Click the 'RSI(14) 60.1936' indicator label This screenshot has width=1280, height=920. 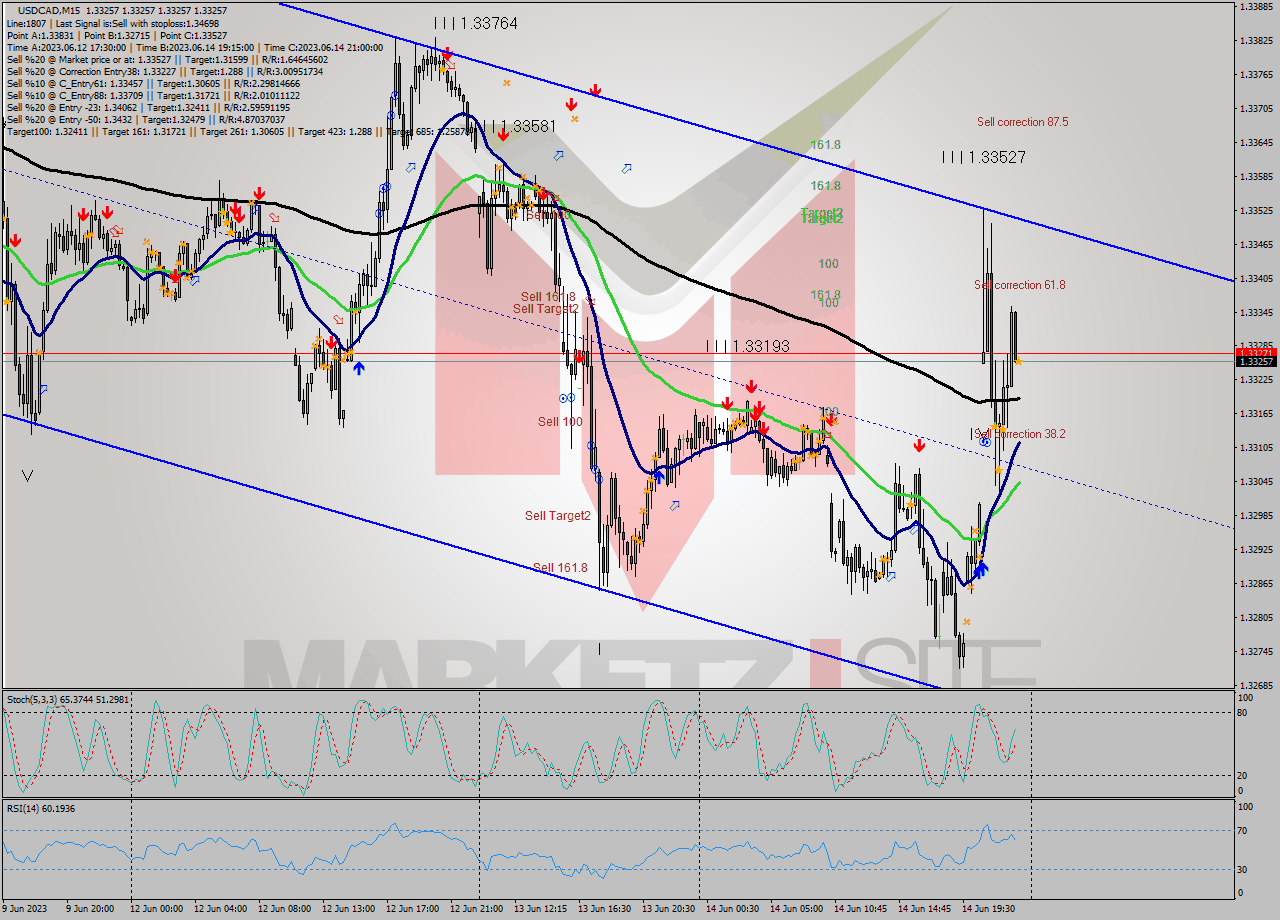click(x=41, y=807)
